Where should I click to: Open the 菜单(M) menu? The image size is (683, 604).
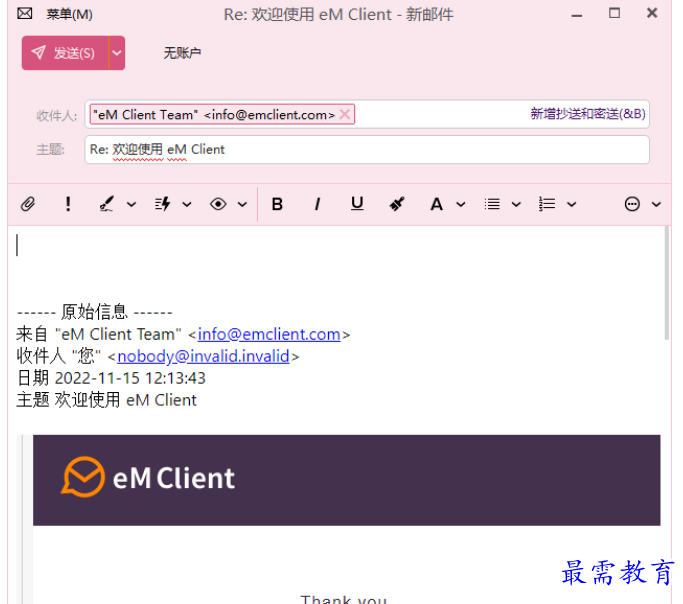[70, 14]
